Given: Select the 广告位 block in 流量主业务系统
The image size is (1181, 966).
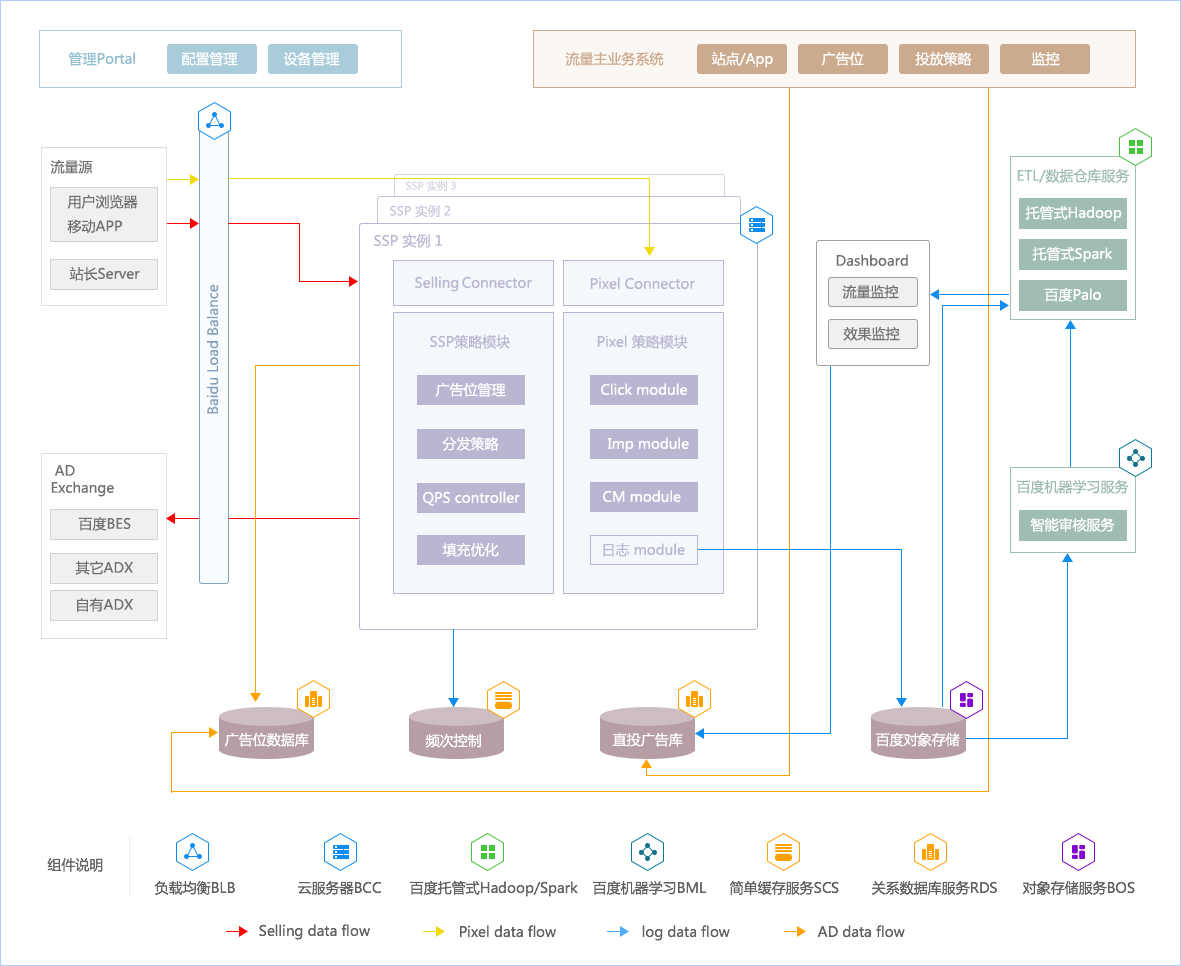Looking at the screenshot, I should [x=843, y=59].
